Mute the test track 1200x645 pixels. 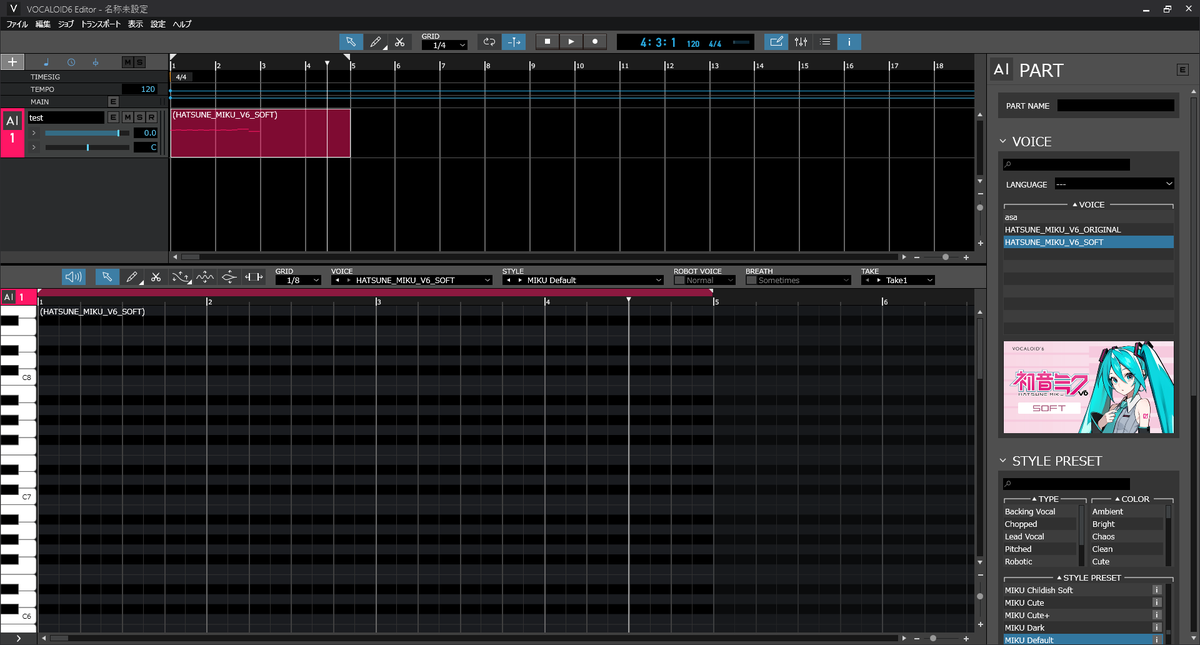126,118
